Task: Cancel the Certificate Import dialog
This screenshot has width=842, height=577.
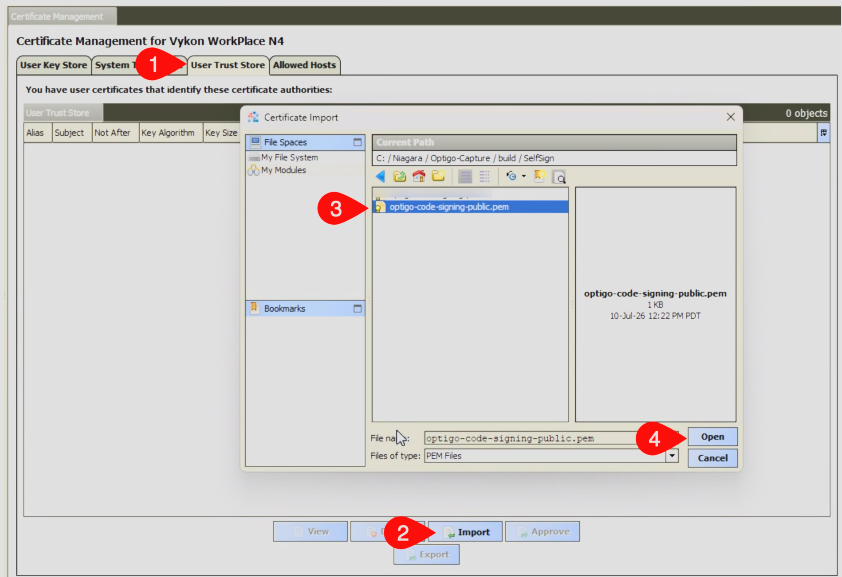Action: [712, 458]
